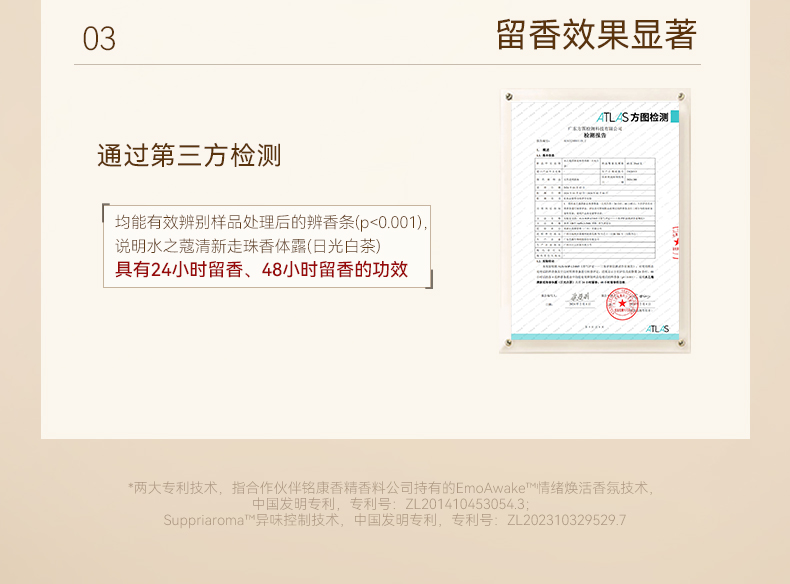This screenshot has height=584, width=790.
Task: Click the EmoAwake patent footnote line
Action: point(391,488)
